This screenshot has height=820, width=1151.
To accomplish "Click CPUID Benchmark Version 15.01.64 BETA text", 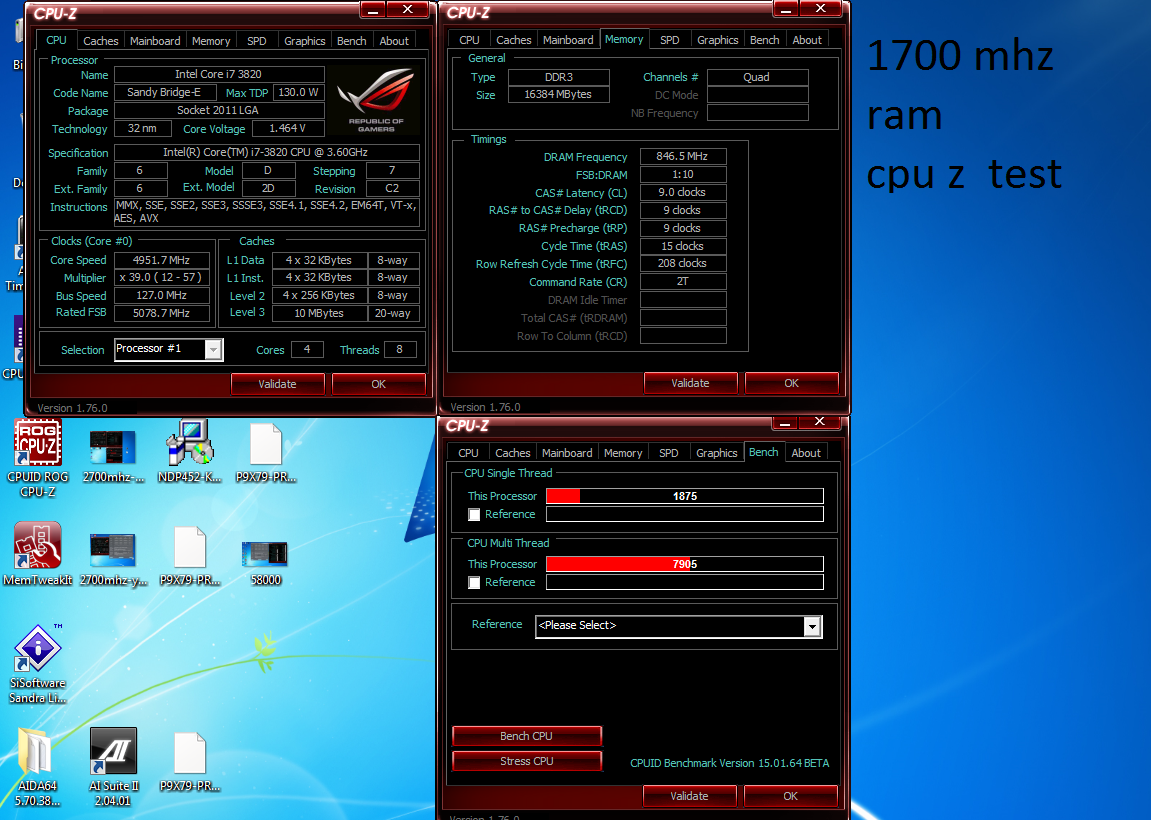I will pos(730,763).
